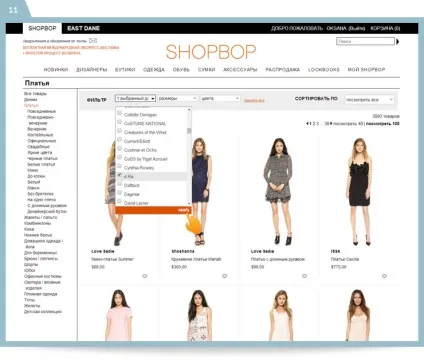
Task: Select Детская коллекция in sidebar
Action: point(43,312)
